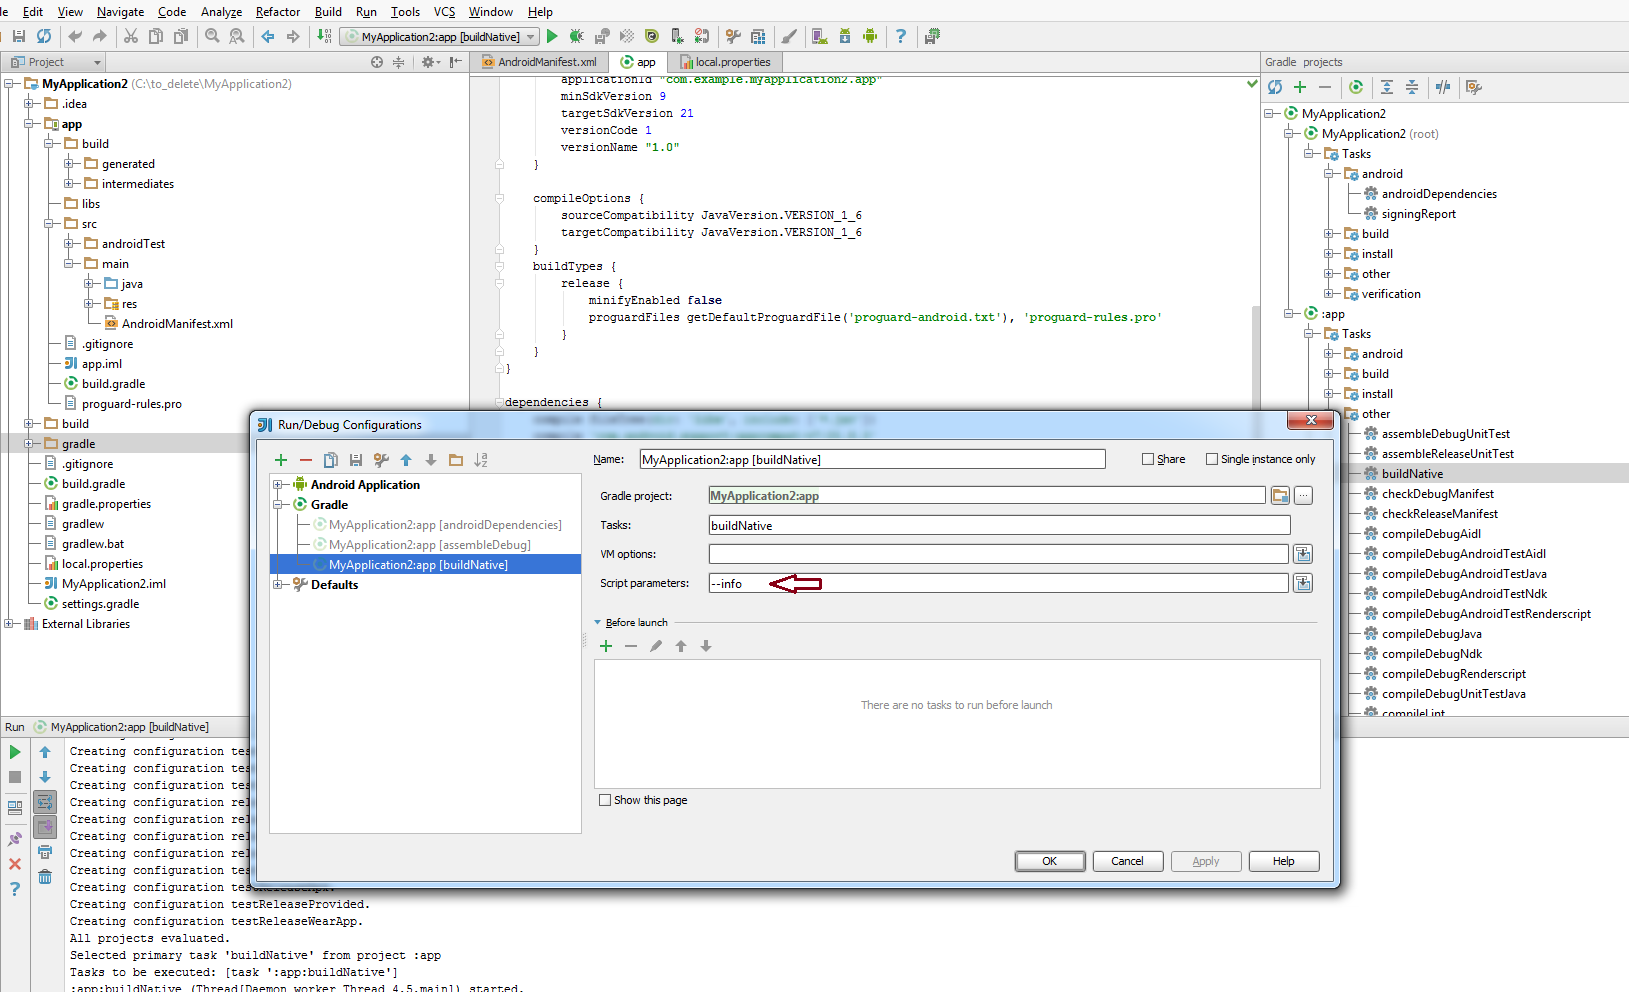
Task: Select gradle.properties in Project tree
Action: tap(106, 504)
